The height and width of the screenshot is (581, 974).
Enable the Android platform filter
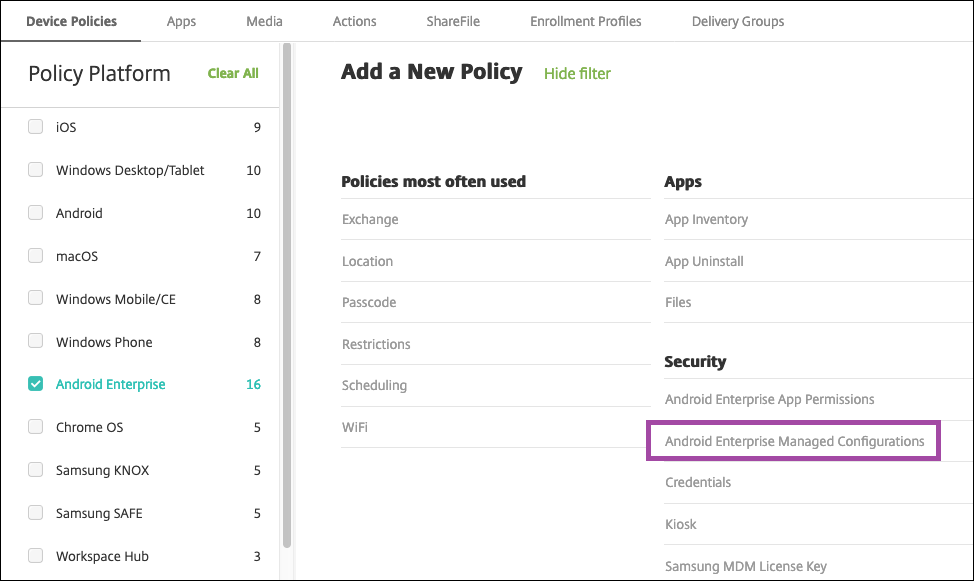tap(36, 213)
